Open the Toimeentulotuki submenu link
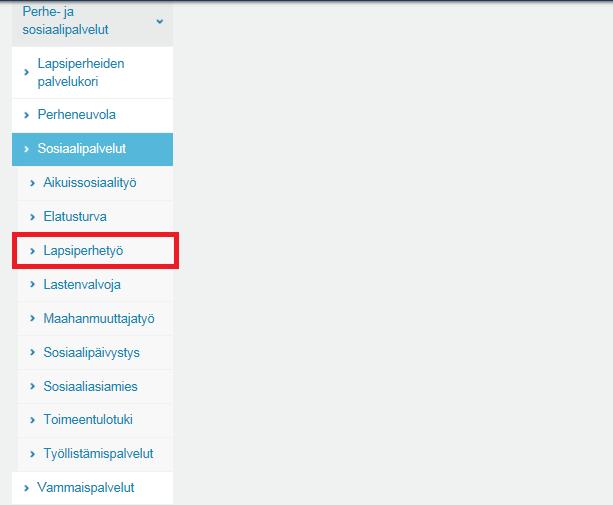This screenshot has height=505, width=613. 88,419
